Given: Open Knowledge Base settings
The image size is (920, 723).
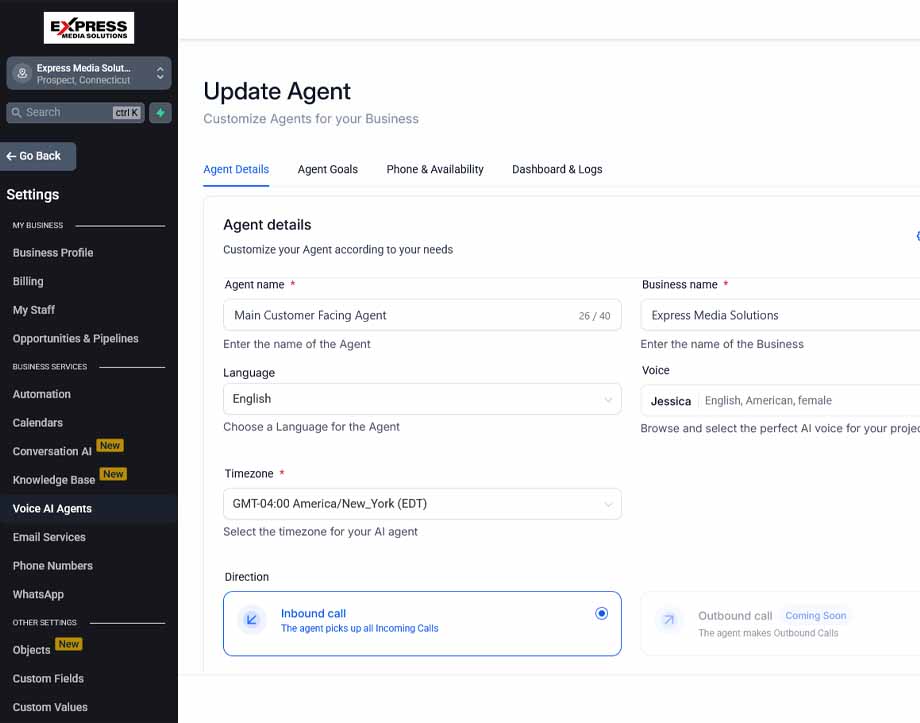Looking at the screenshot, I should coord(53,480).
